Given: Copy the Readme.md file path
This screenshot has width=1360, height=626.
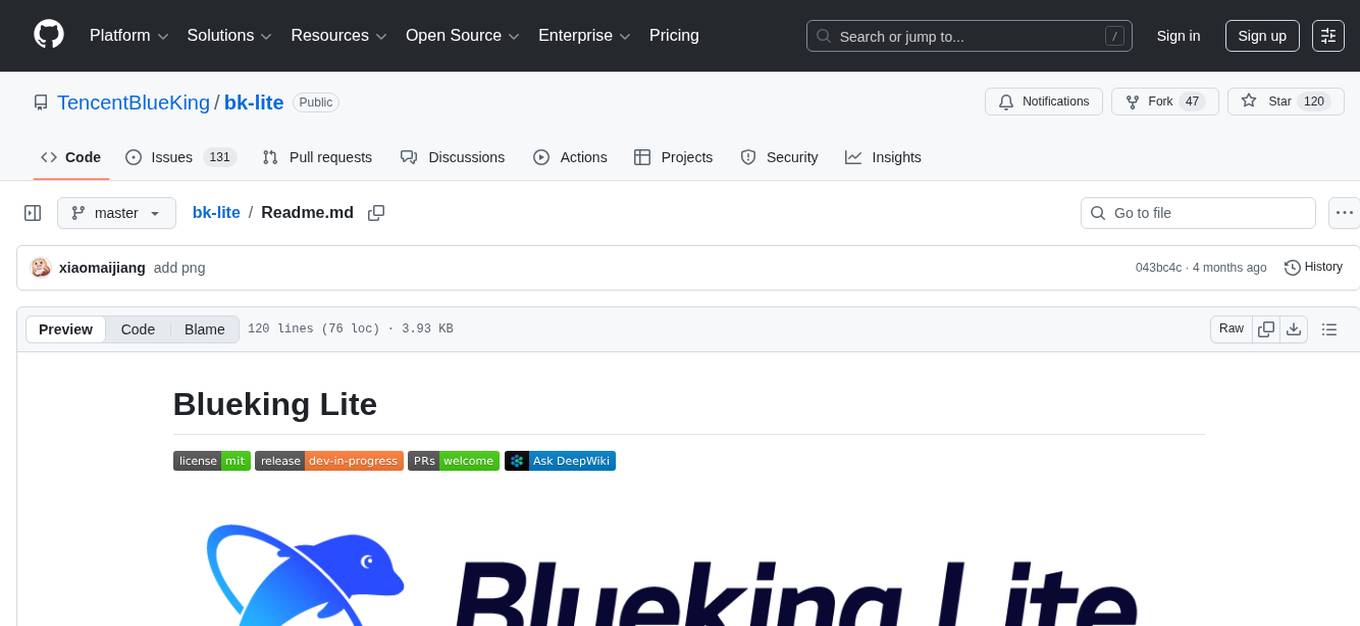Looking at the screenshot, I should (x=376, y=212).
